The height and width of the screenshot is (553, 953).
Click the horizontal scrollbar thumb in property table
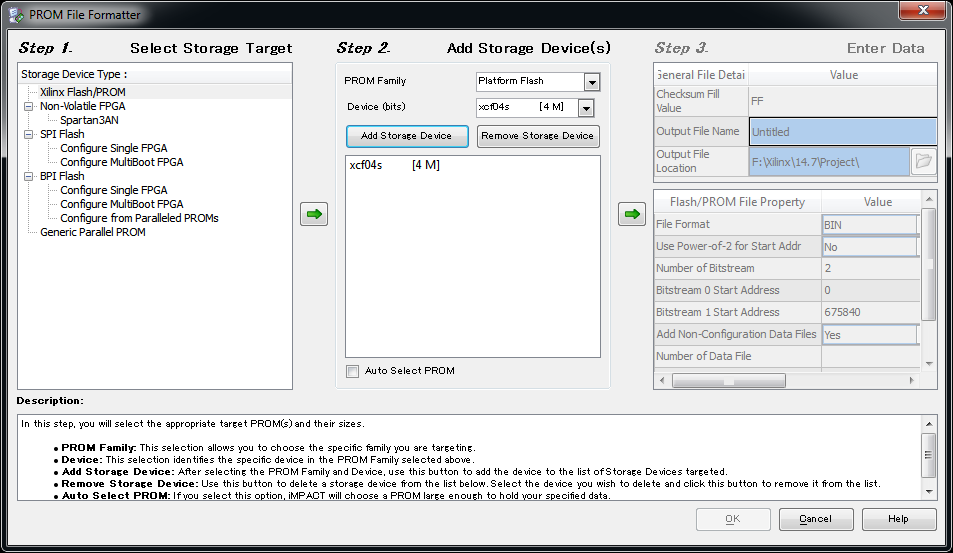click(x=729, y=381)
